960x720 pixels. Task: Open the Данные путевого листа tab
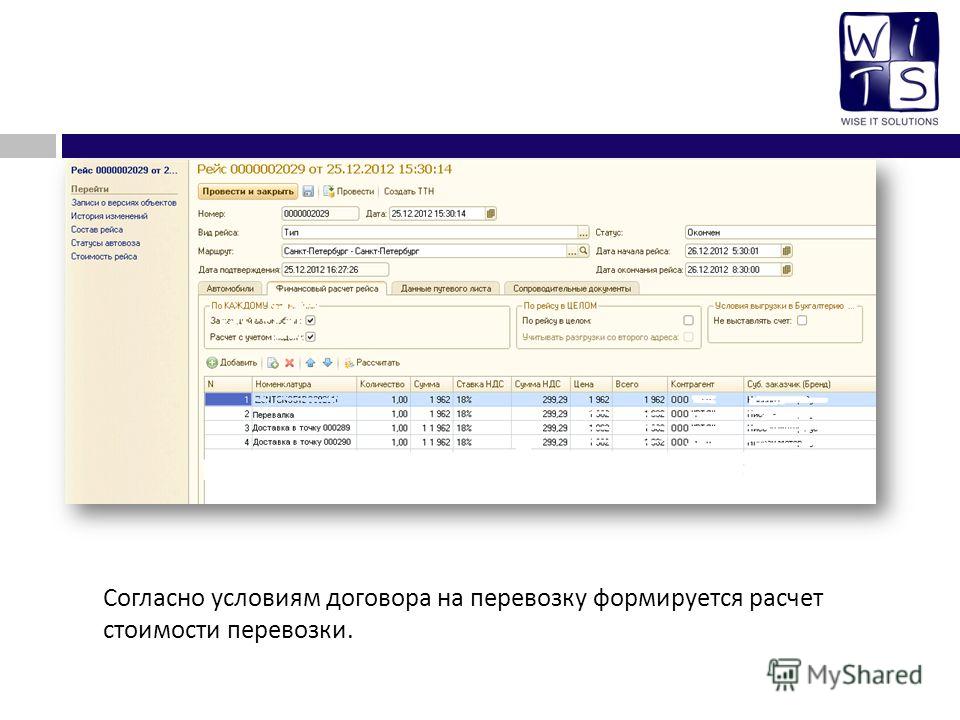tap(446, 288)
